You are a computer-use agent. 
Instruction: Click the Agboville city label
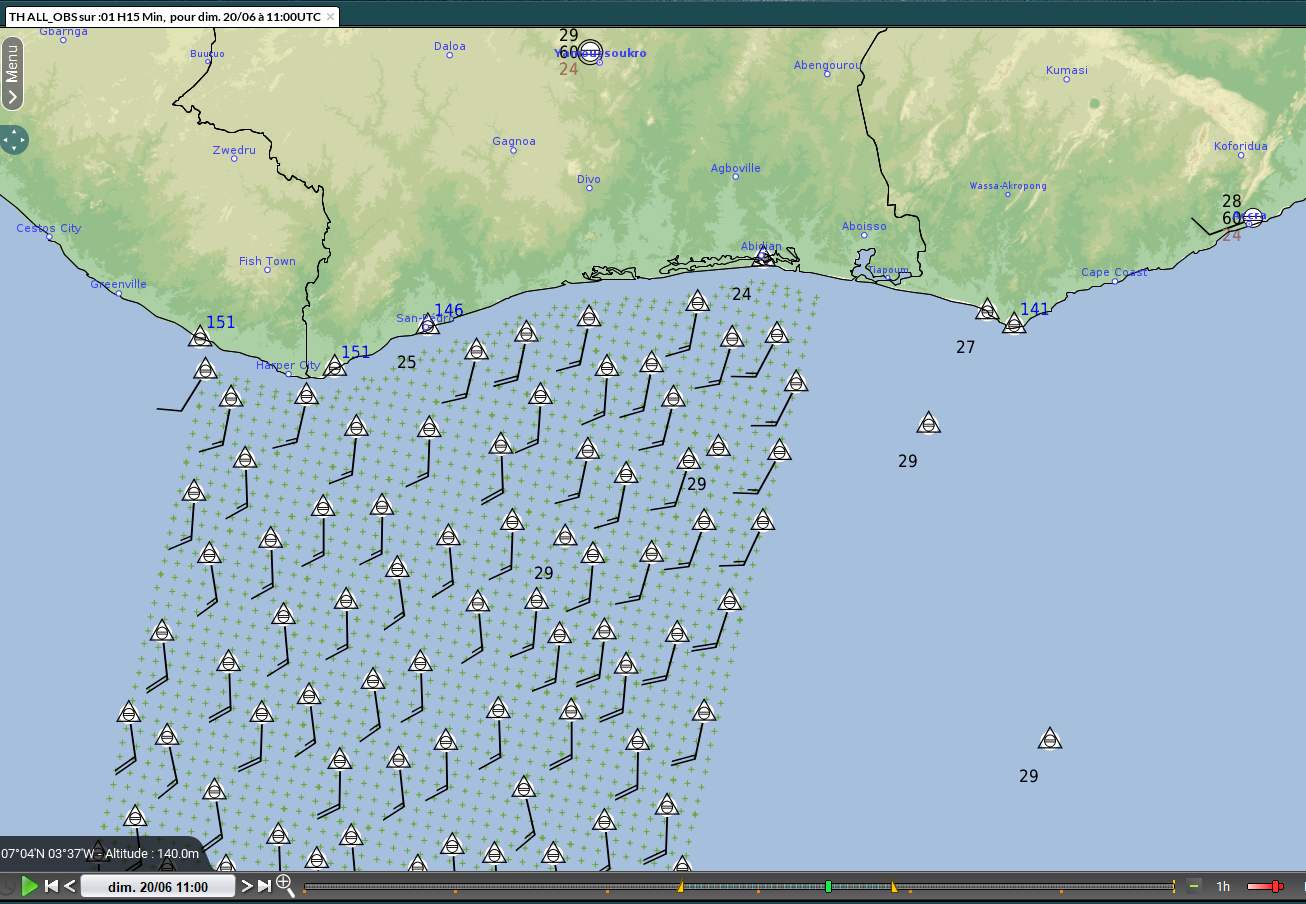click(x=736, y=168)
